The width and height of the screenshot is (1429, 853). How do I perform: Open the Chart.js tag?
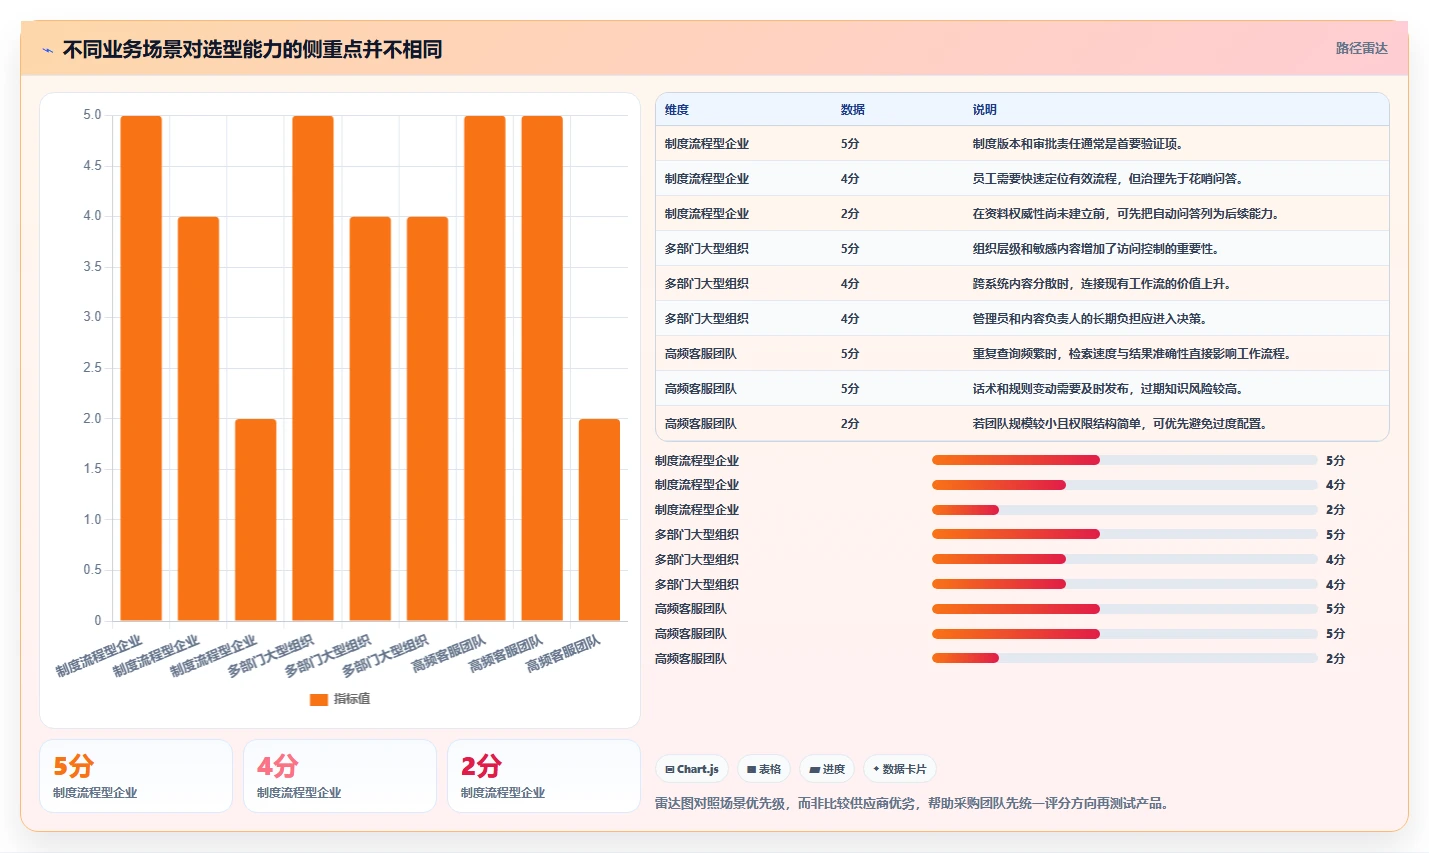point(692,769)
